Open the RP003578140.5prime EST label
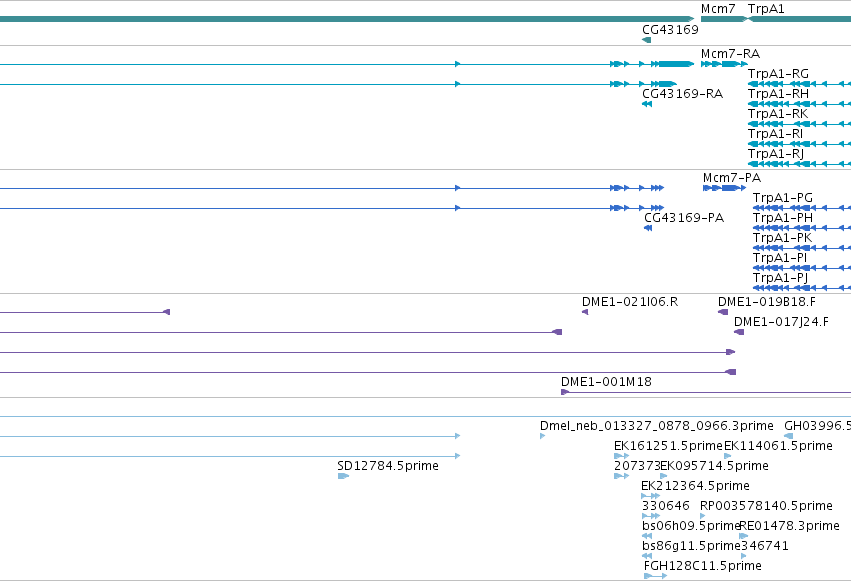Viewport: 851px width, 581px height. (766, 506)
